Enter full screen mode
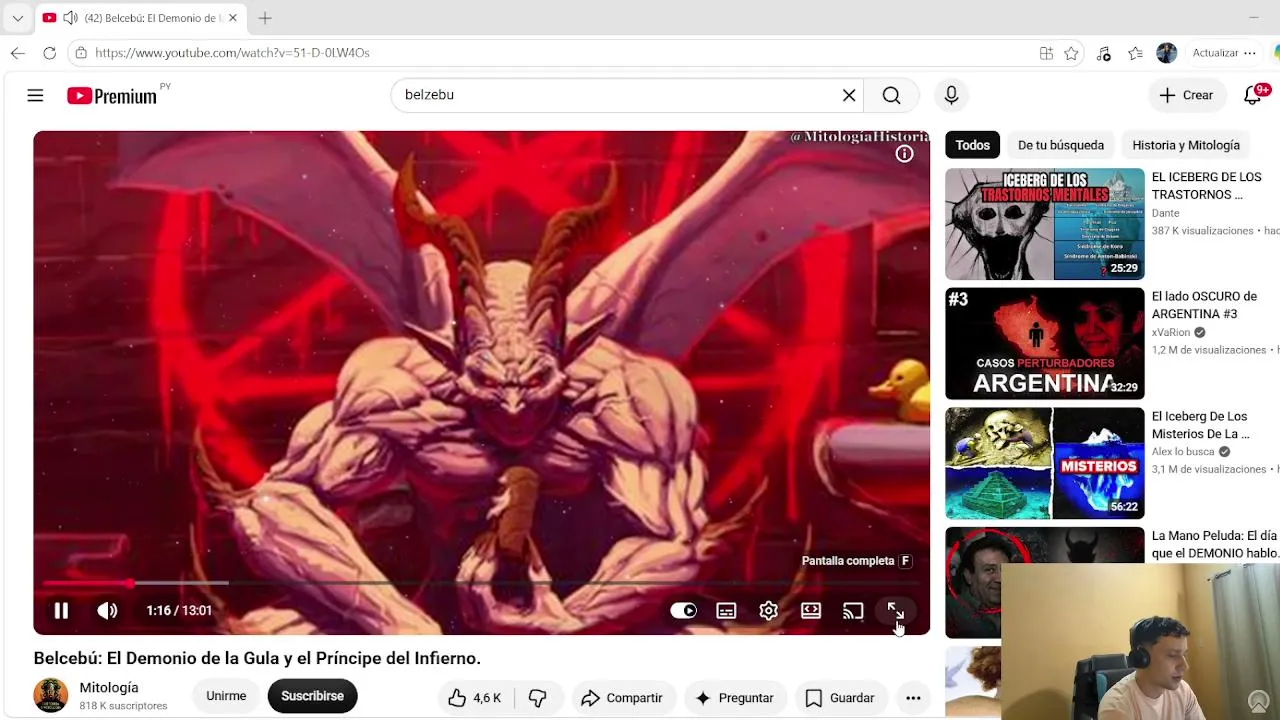This screenshot has width=1280, height=720. [x=895, y=610]
